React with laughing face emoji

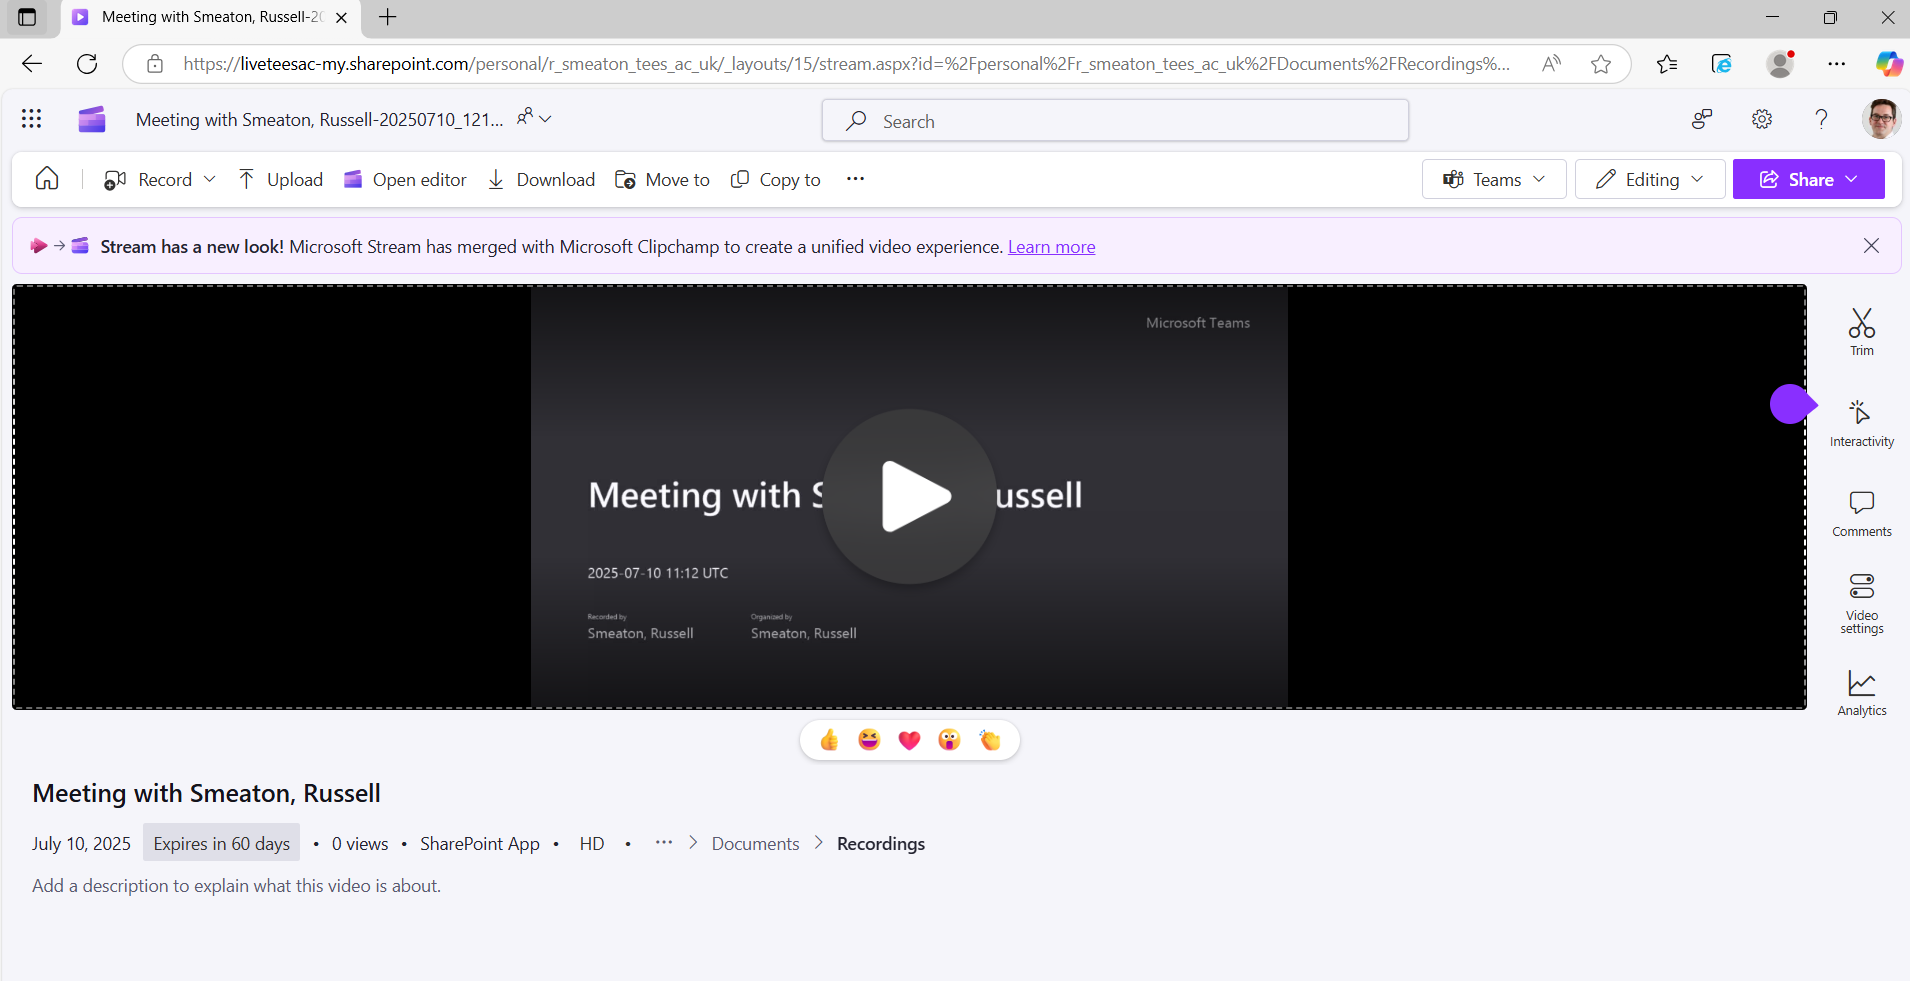pos(869,740)
